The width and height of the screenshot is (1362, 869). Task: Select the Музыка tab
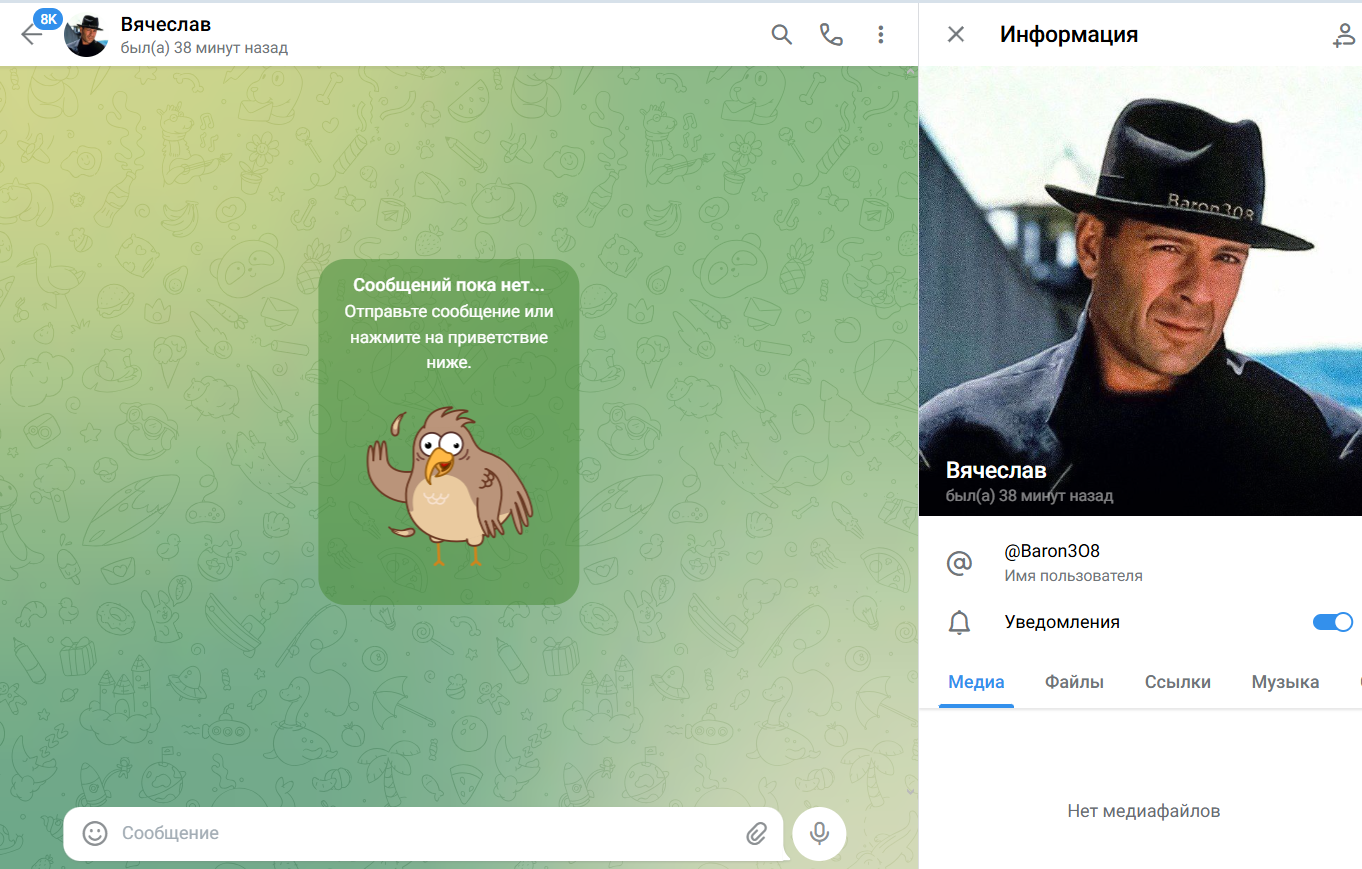coord(1285,682)
